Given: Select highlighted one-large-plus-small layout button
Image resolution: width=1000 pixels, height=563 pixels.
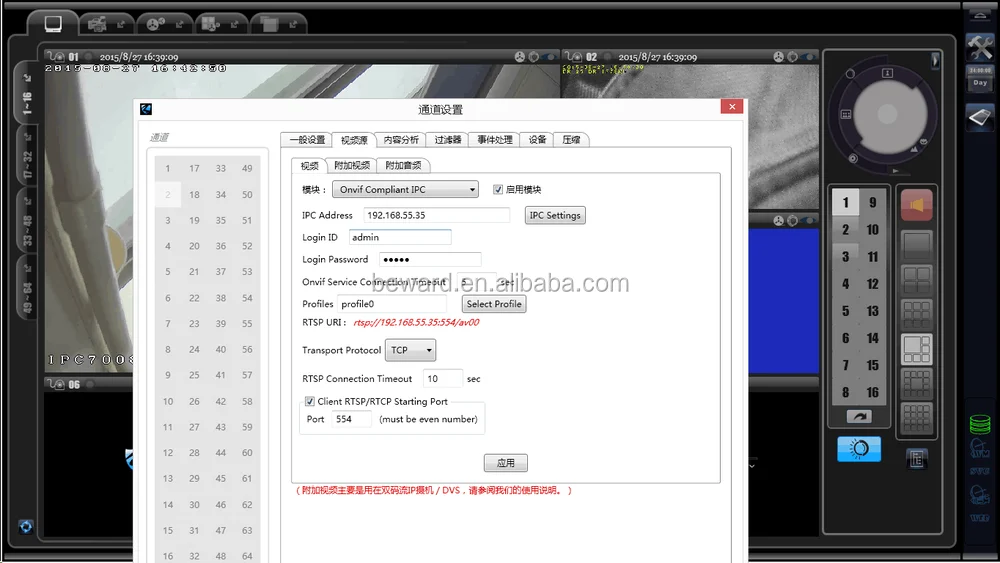Looking at the screenshot, I should pos(916,349).
